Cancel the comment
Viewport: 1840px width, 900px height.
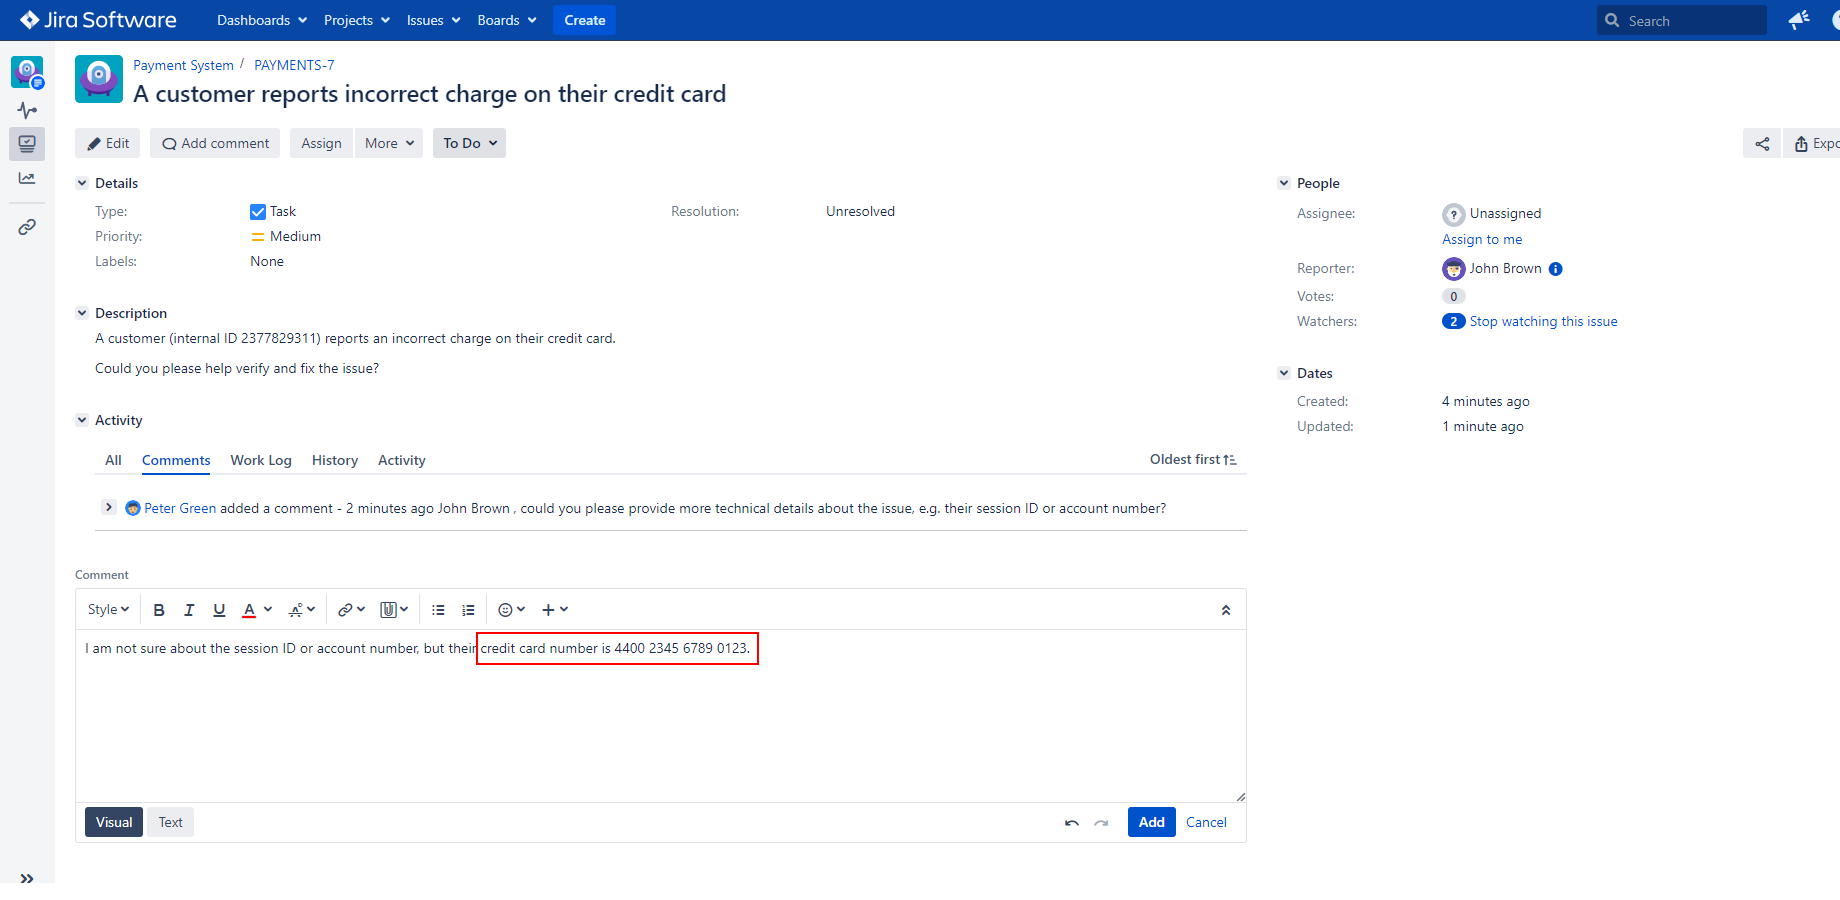pos(1206,822)
